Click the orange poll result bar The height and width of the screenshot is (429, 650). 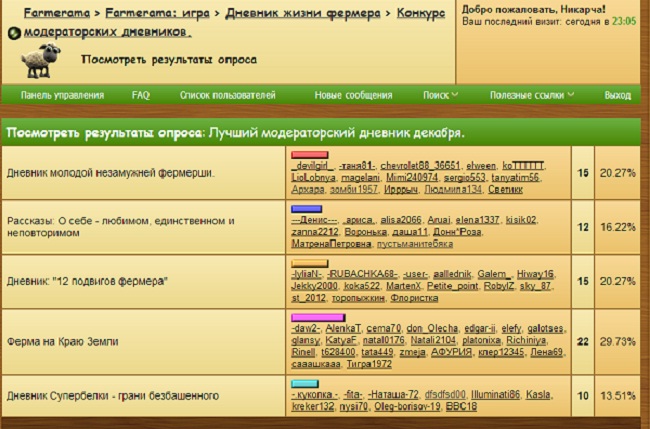[x=310, y=263]
